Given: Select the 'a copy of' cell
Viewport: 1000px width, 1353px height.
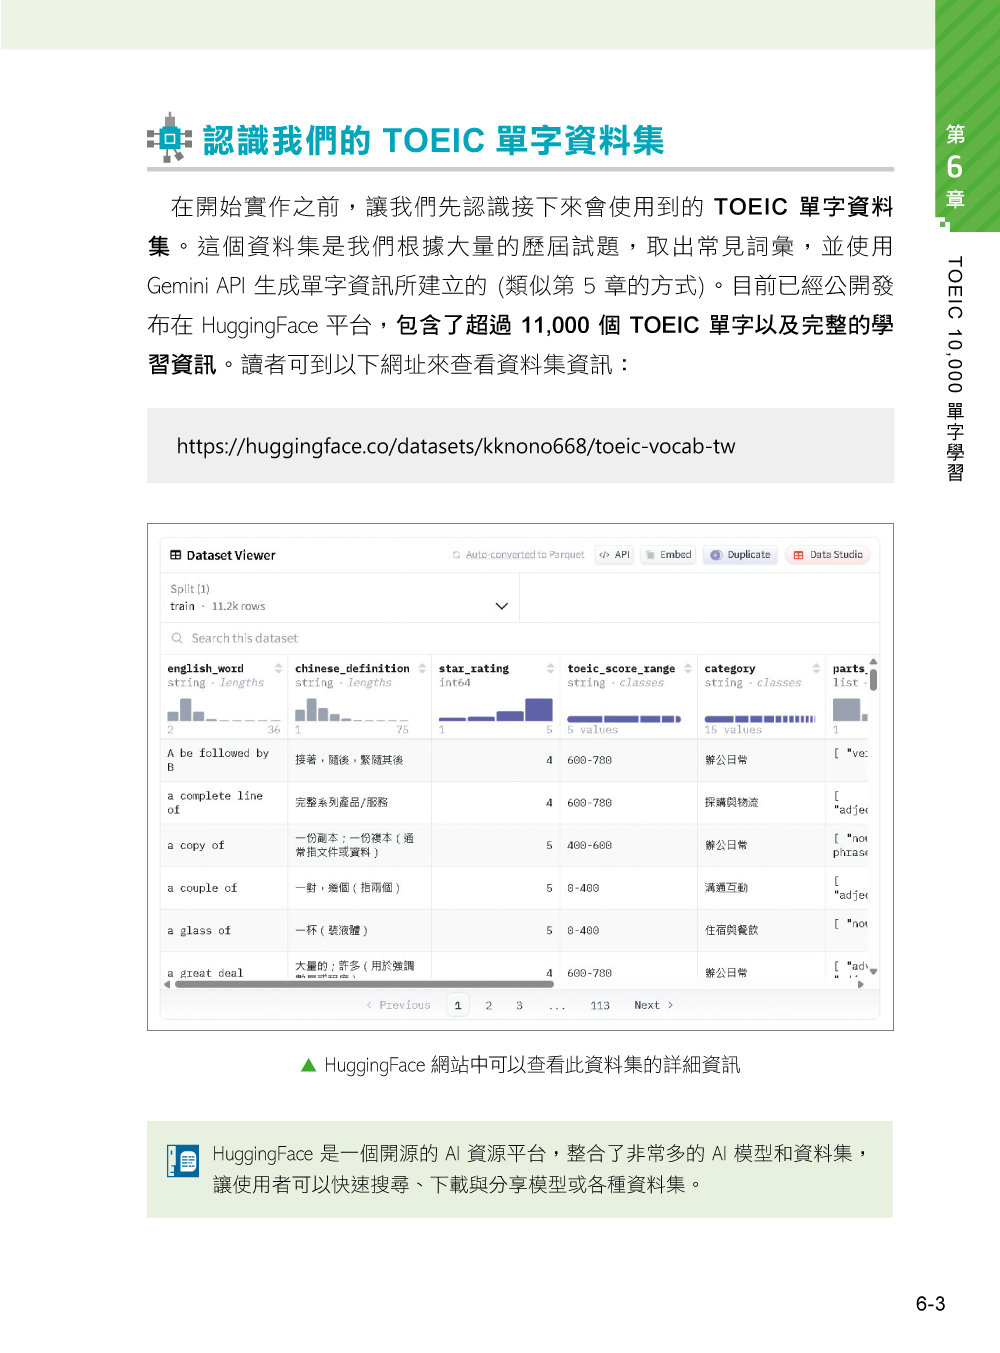Looking at the screenshot, I should pos(224,845).
